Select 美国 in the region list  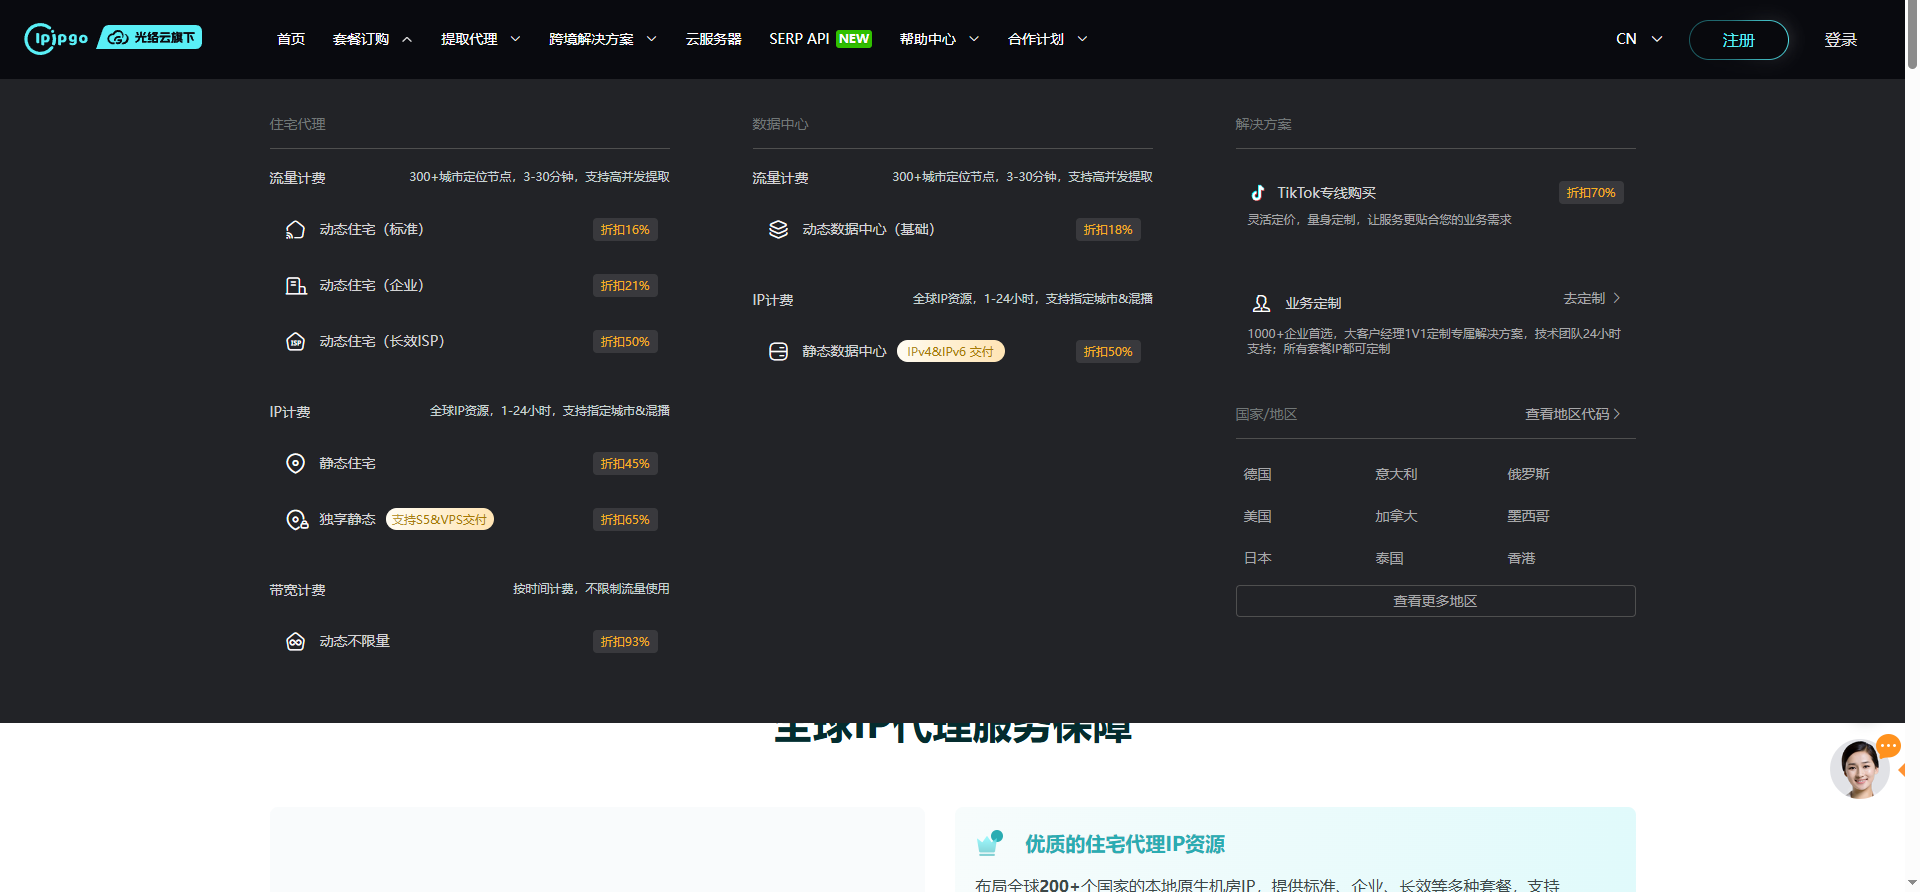pos(1257,516)
